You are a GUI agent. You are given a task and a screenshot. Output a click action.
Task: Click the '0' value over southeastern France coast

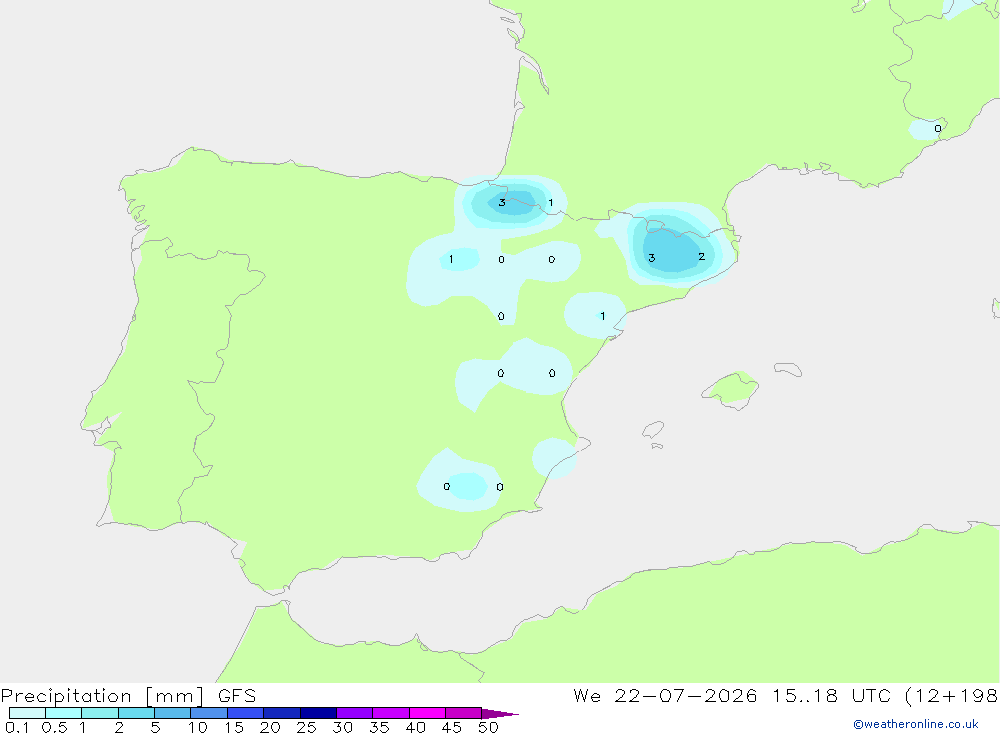(x=938, y=129)
